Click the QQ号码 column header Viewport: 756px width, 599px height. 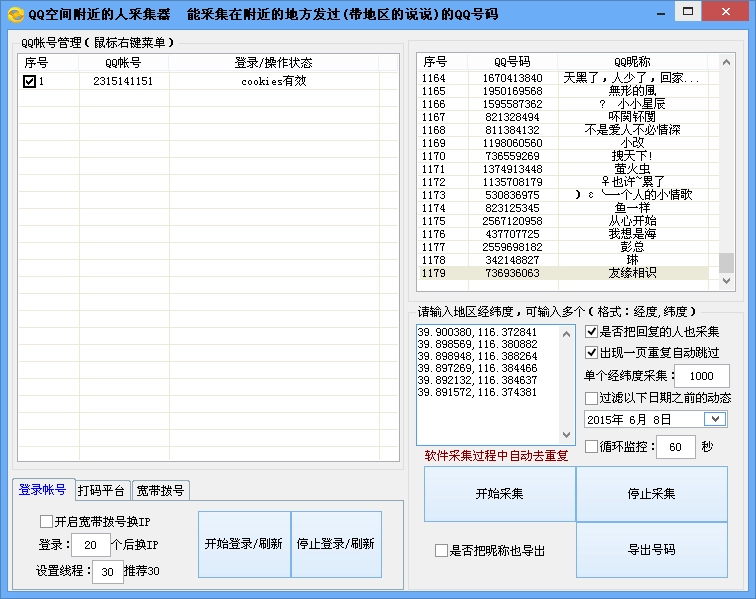click(x=513, y=62)
